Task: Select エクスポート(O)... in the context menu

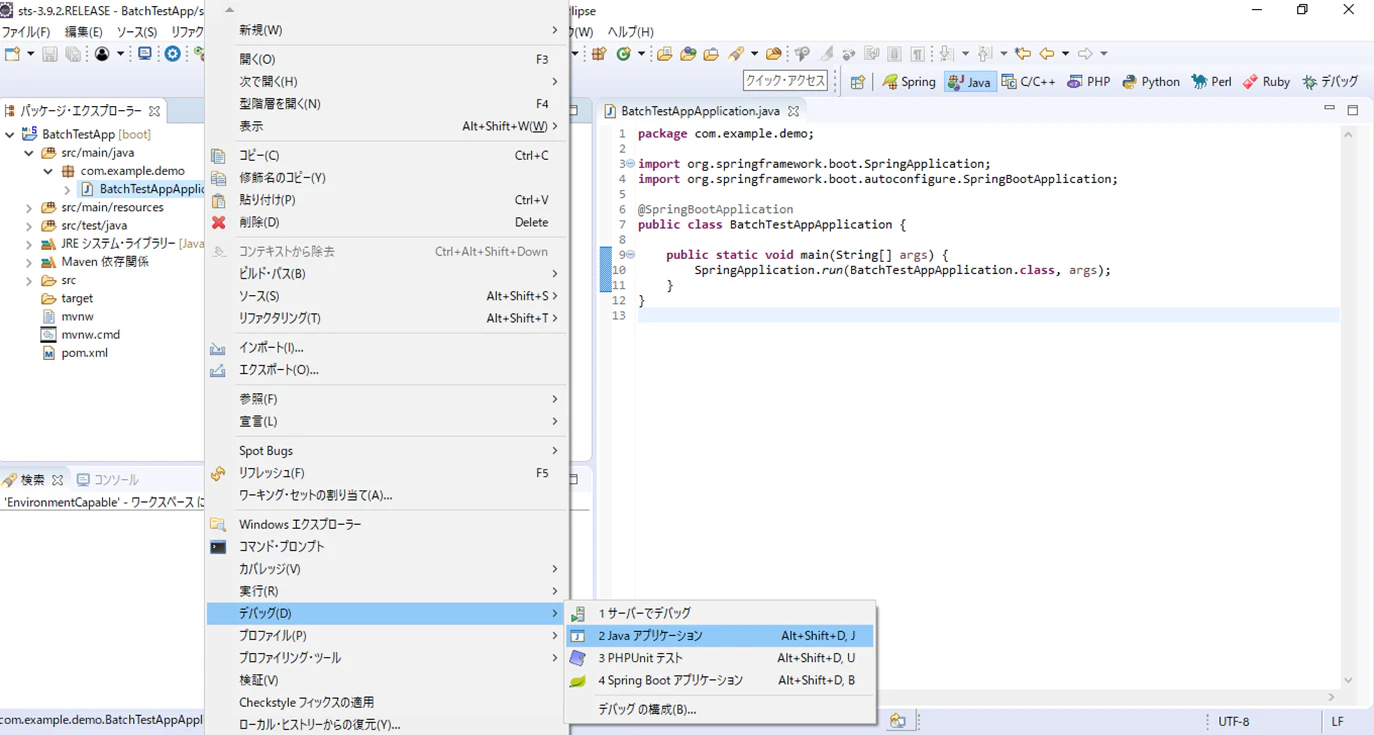Action: coord(386,370)
